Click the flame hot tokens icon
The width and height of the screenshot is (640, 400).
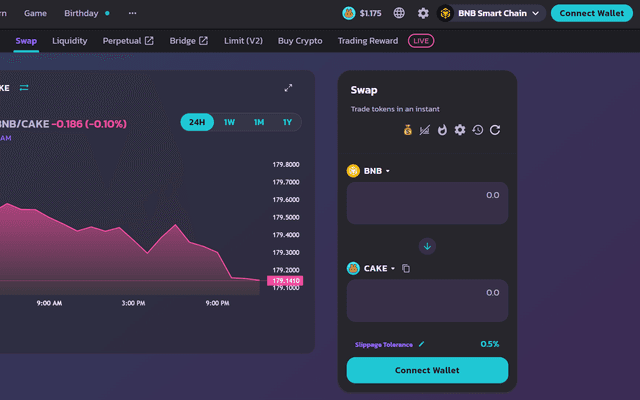coord(442,130)
